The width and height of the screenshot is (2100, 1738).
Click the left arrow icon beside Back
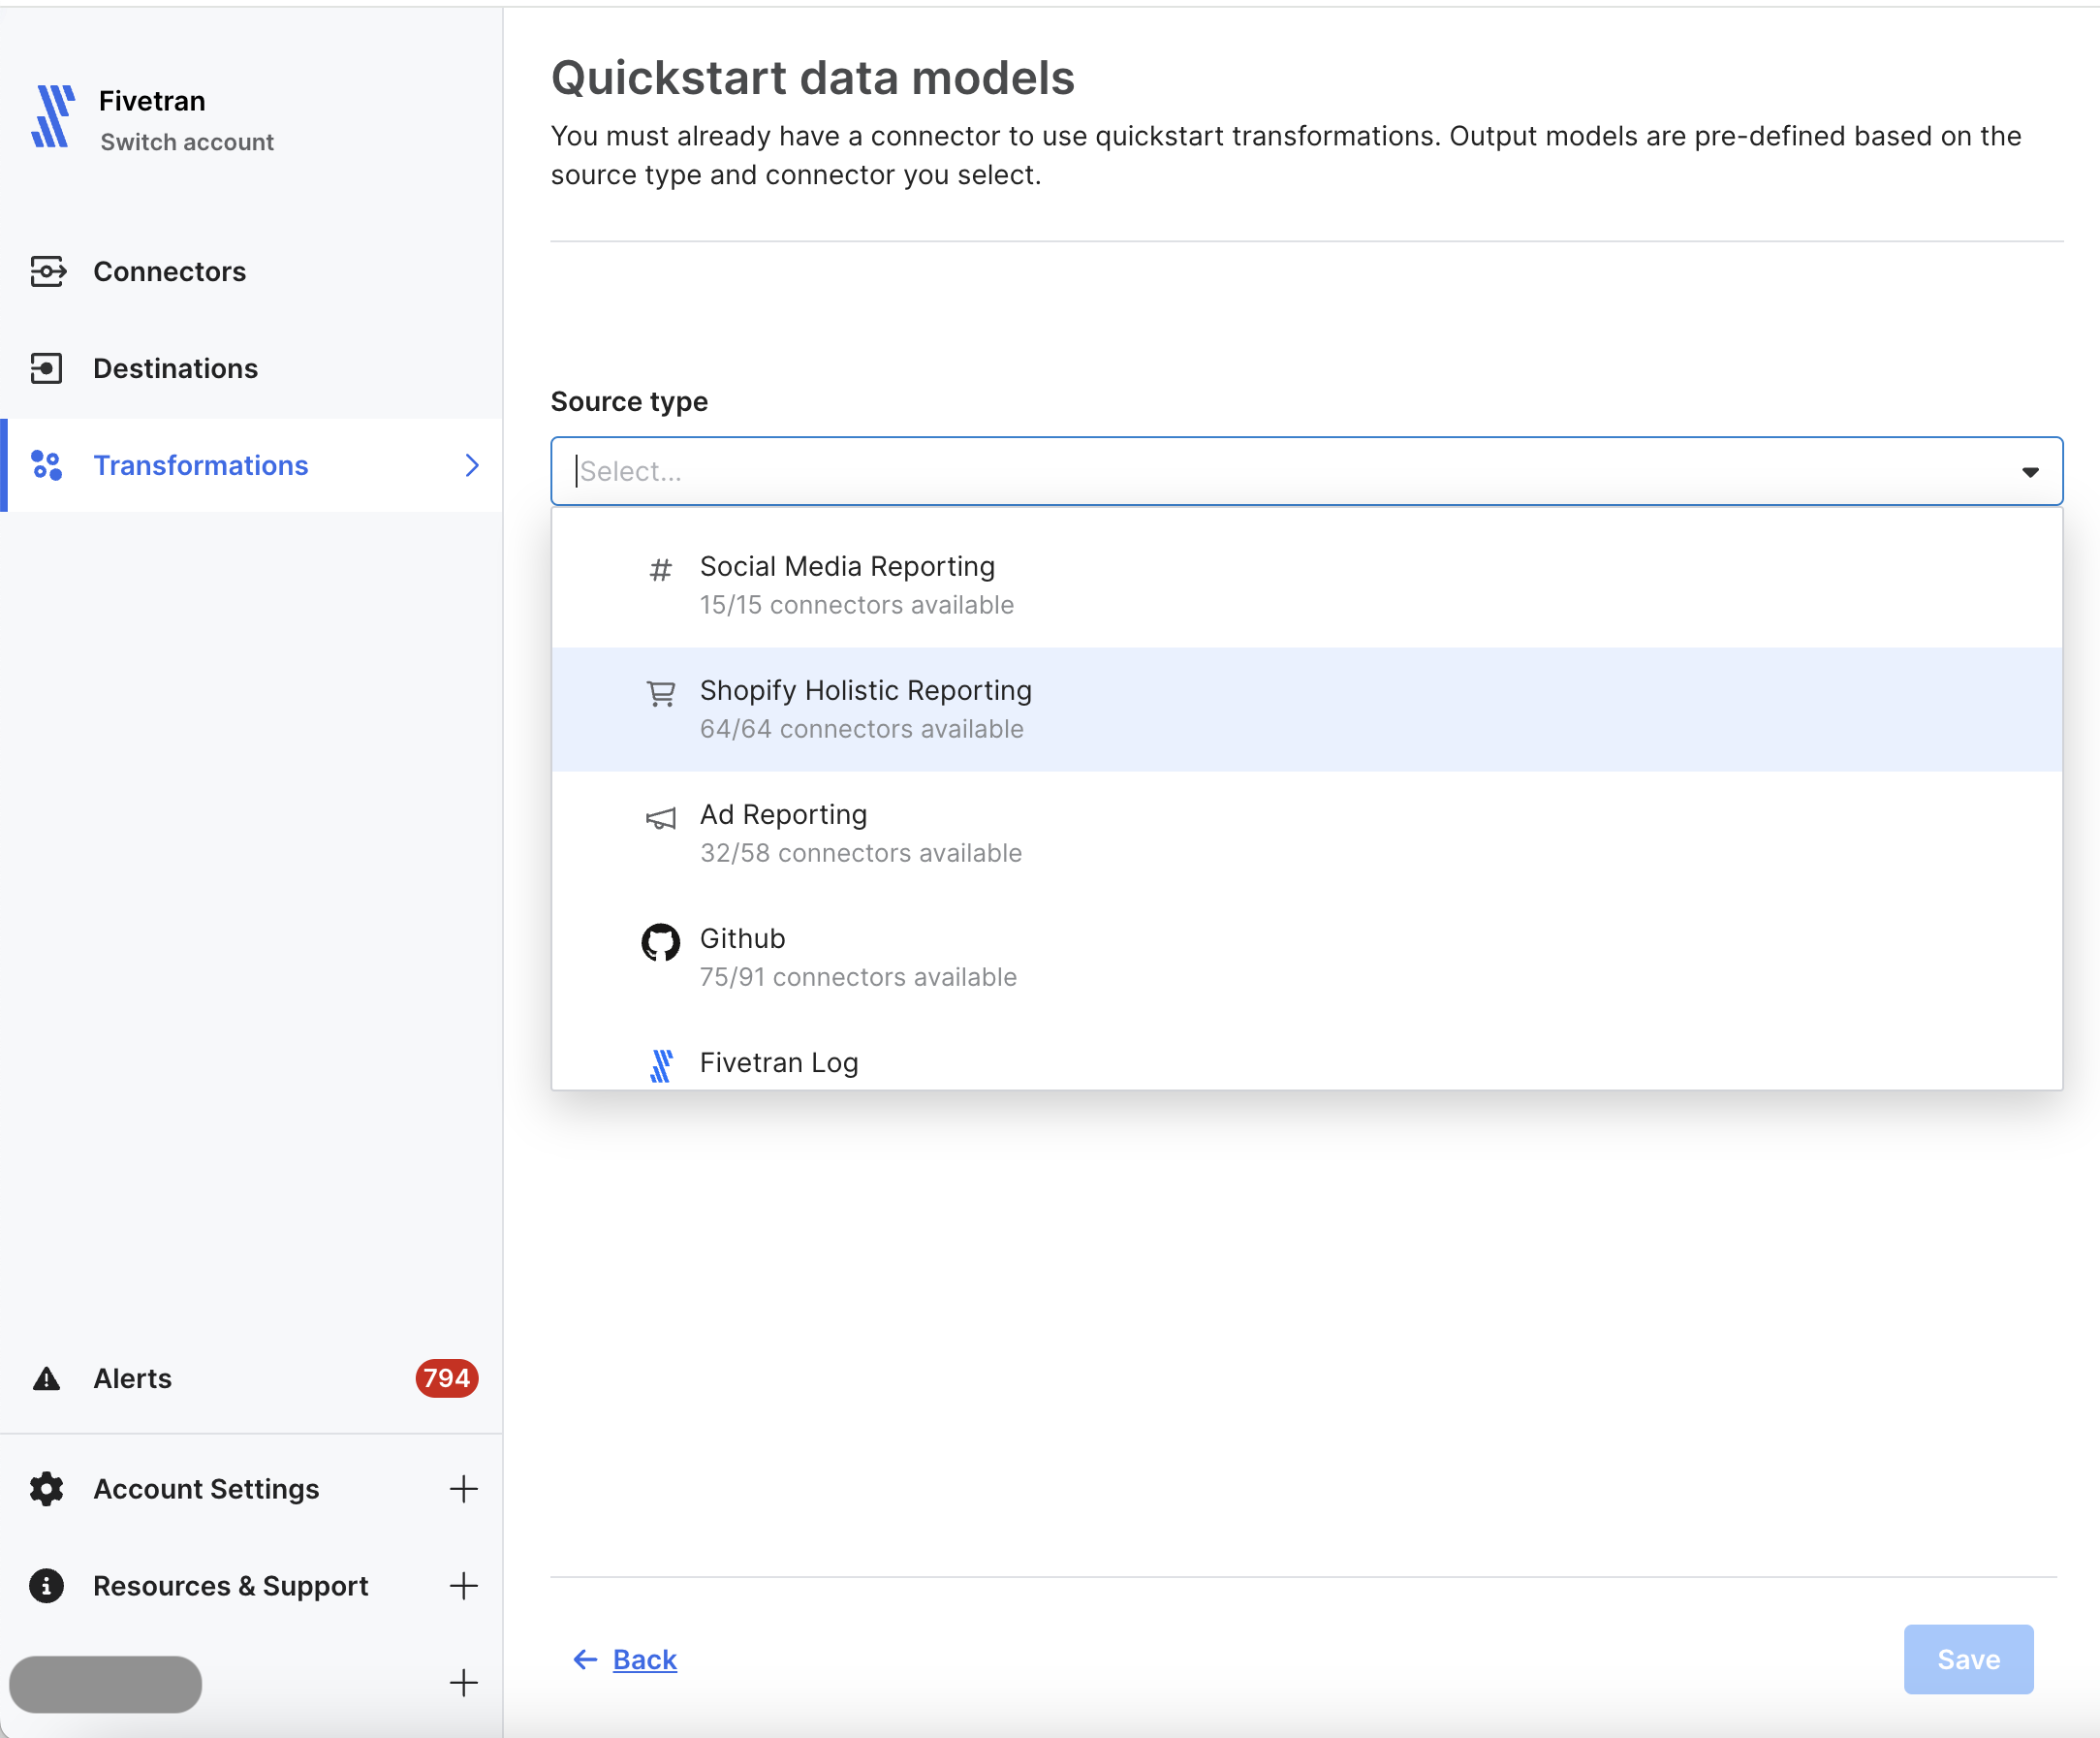click(585, 1660)
